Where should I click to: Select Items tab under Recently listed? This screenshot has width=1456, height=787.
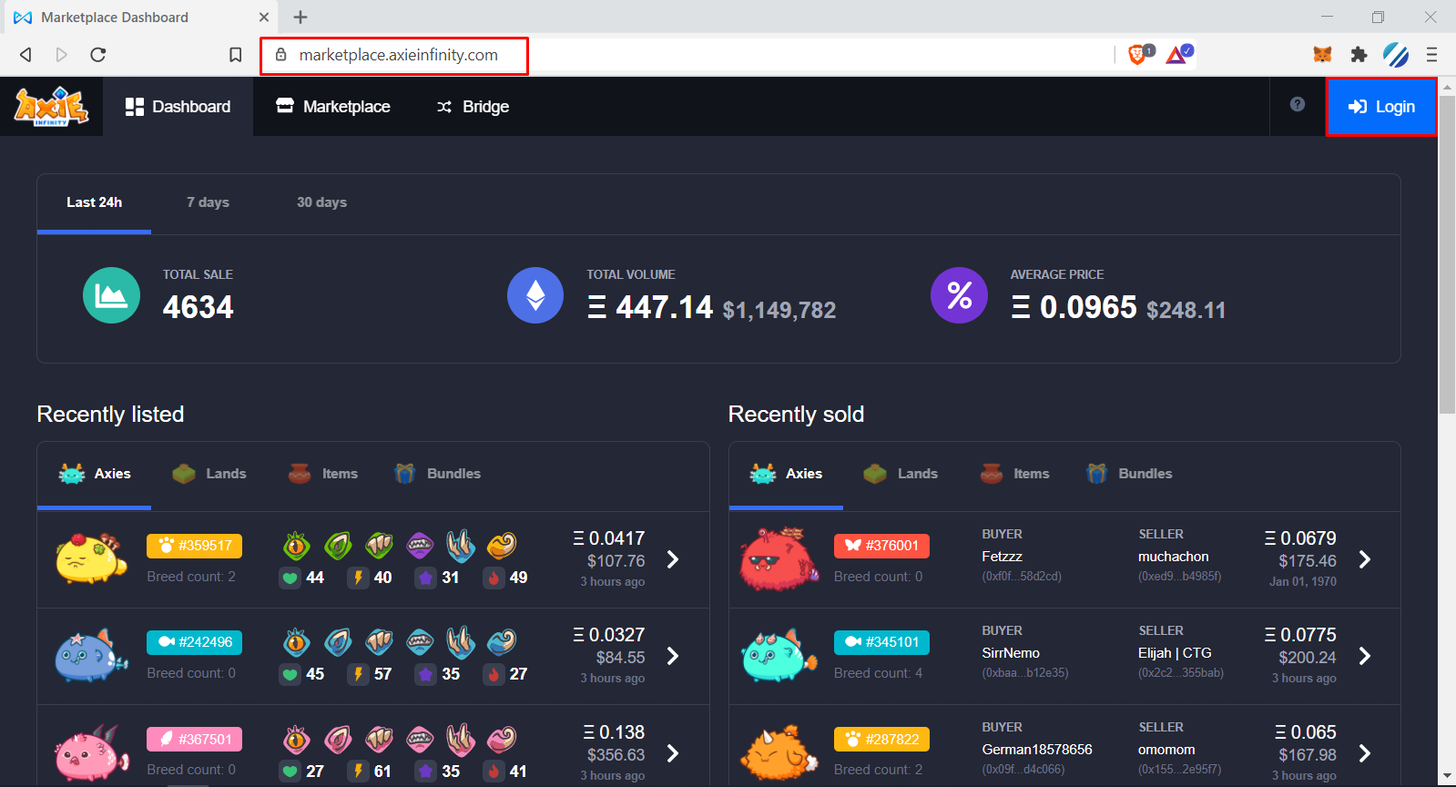[x=322, y=473]
